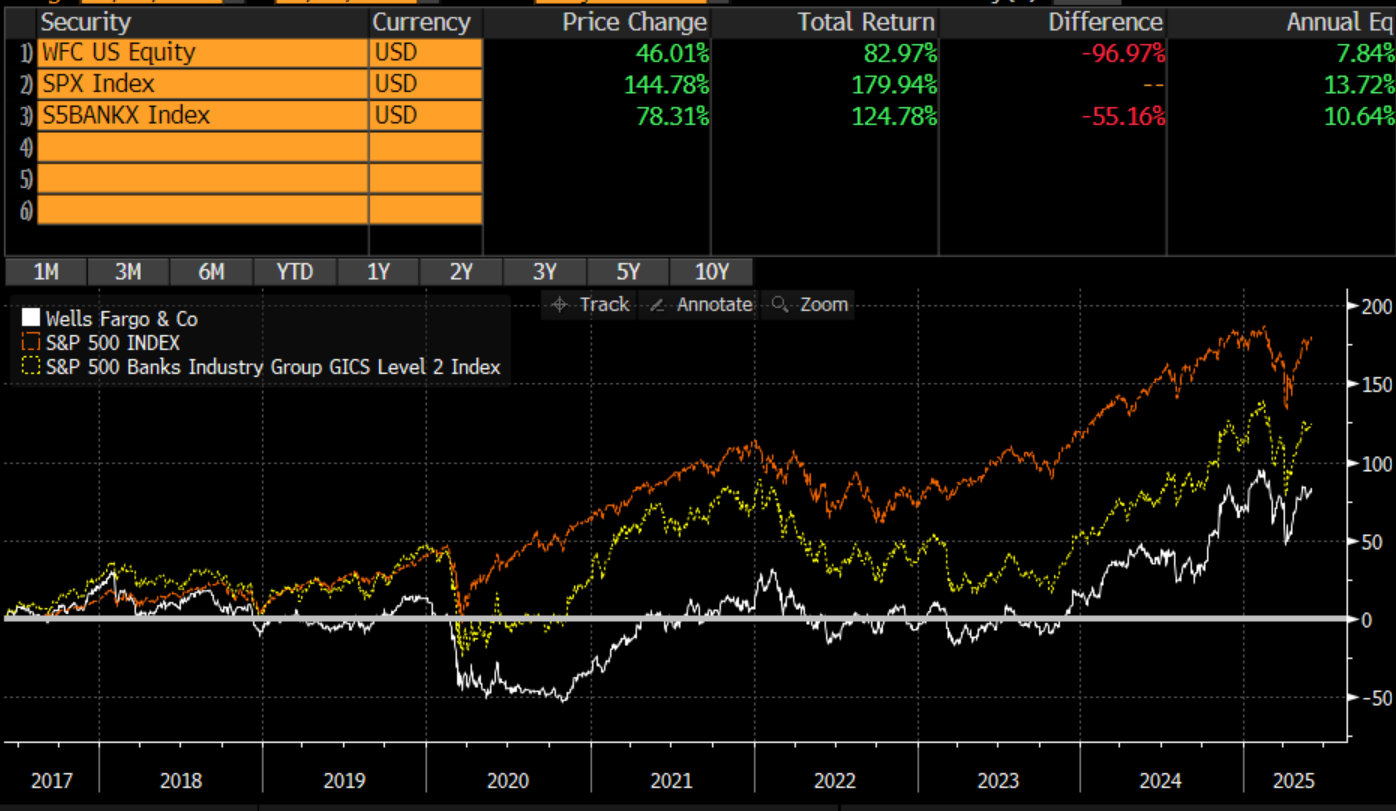Activate the Track crosshair tool

tap(592, 305)
